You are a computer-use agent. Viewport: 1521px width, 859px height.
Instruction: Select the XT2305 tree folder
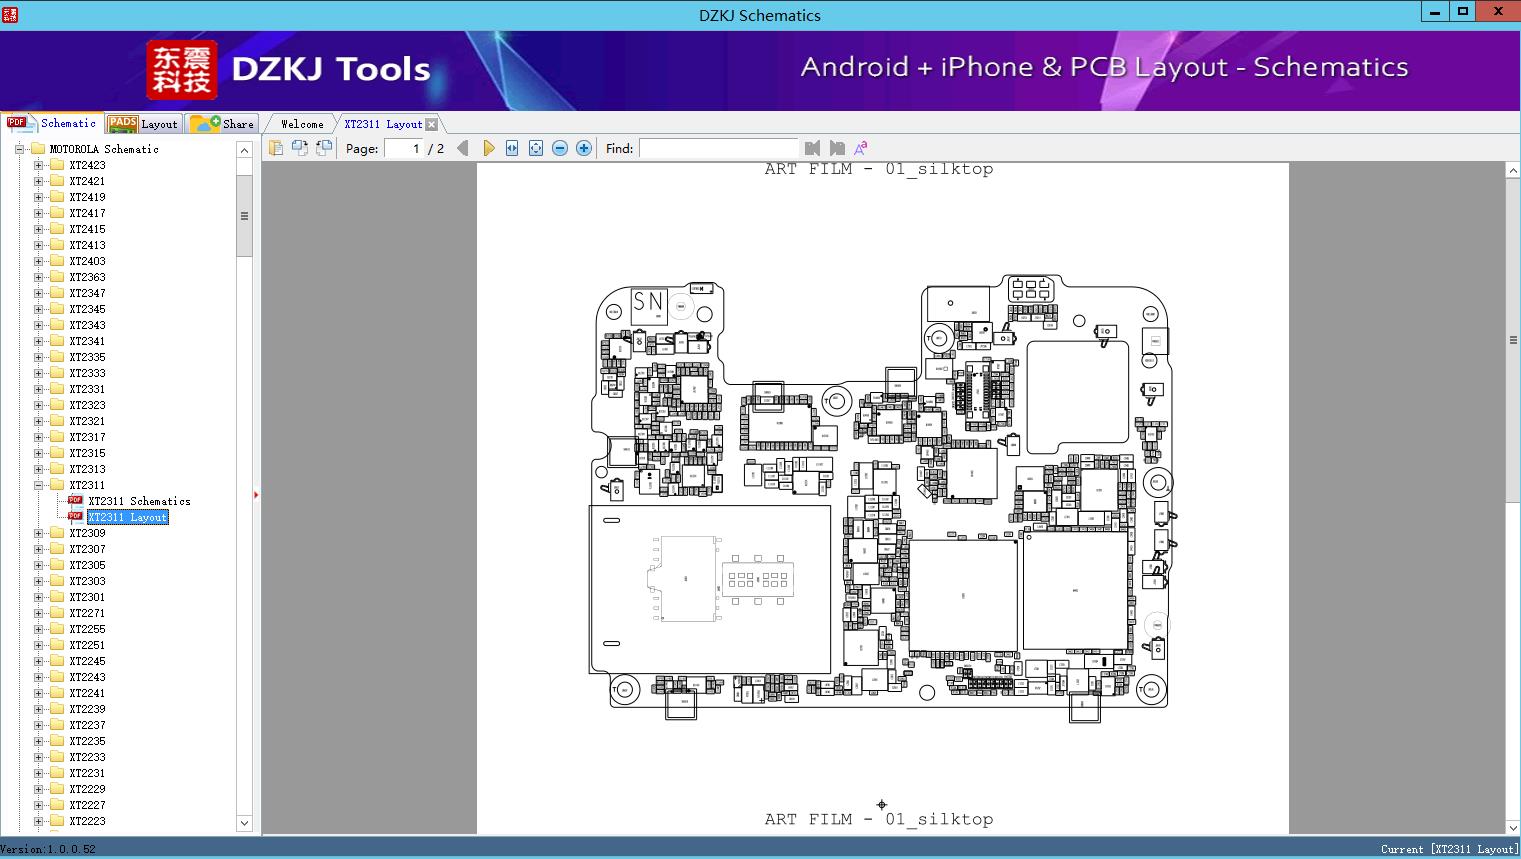[x=87, y=565]
